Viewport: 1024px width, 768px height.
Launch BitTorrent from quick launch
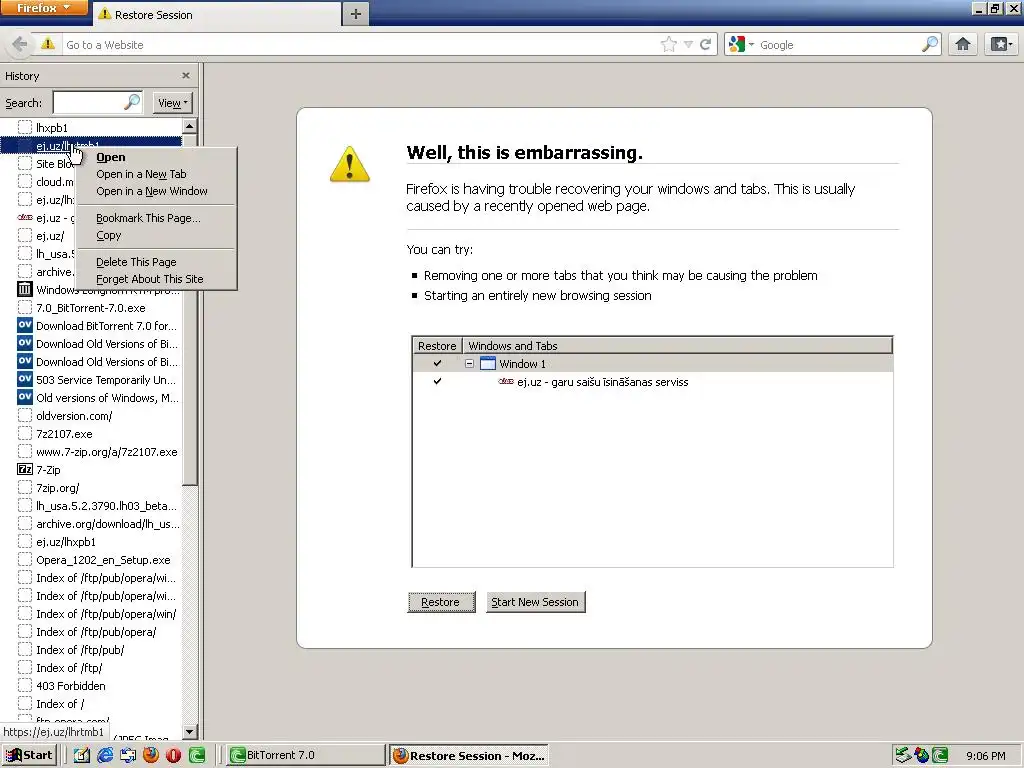coord(196,756)
